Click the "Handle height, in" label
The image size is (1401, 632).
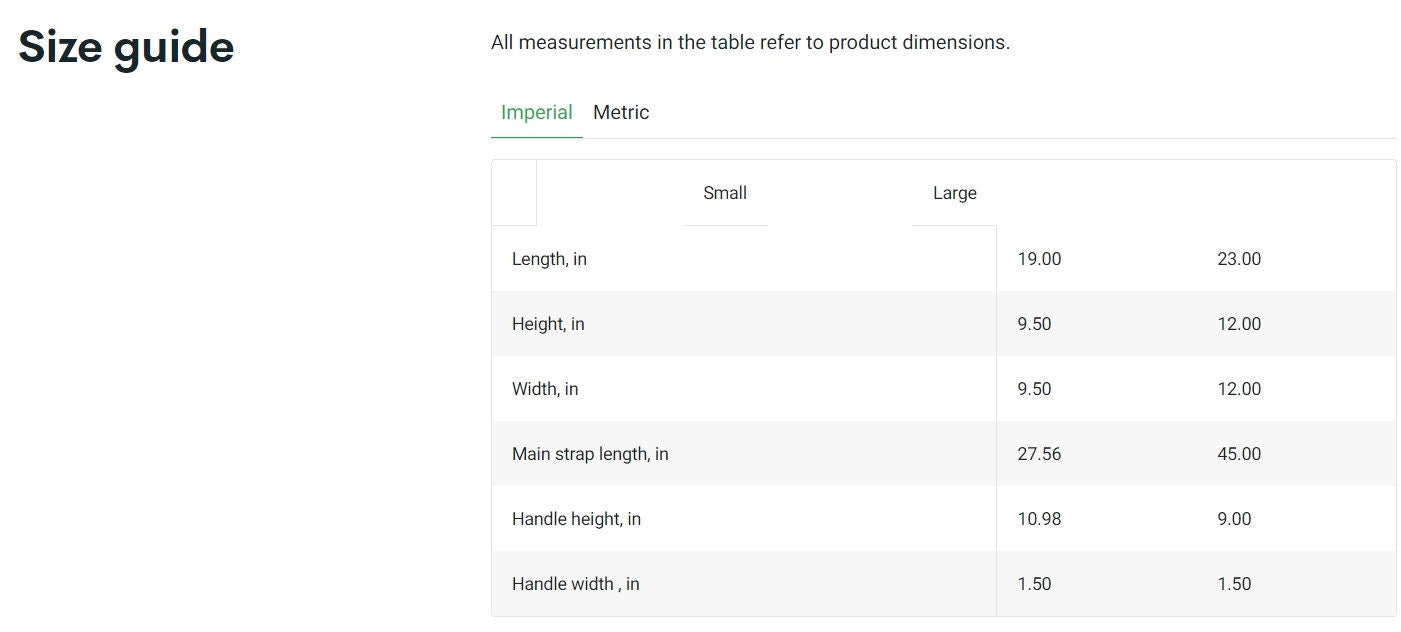[576, 519]
